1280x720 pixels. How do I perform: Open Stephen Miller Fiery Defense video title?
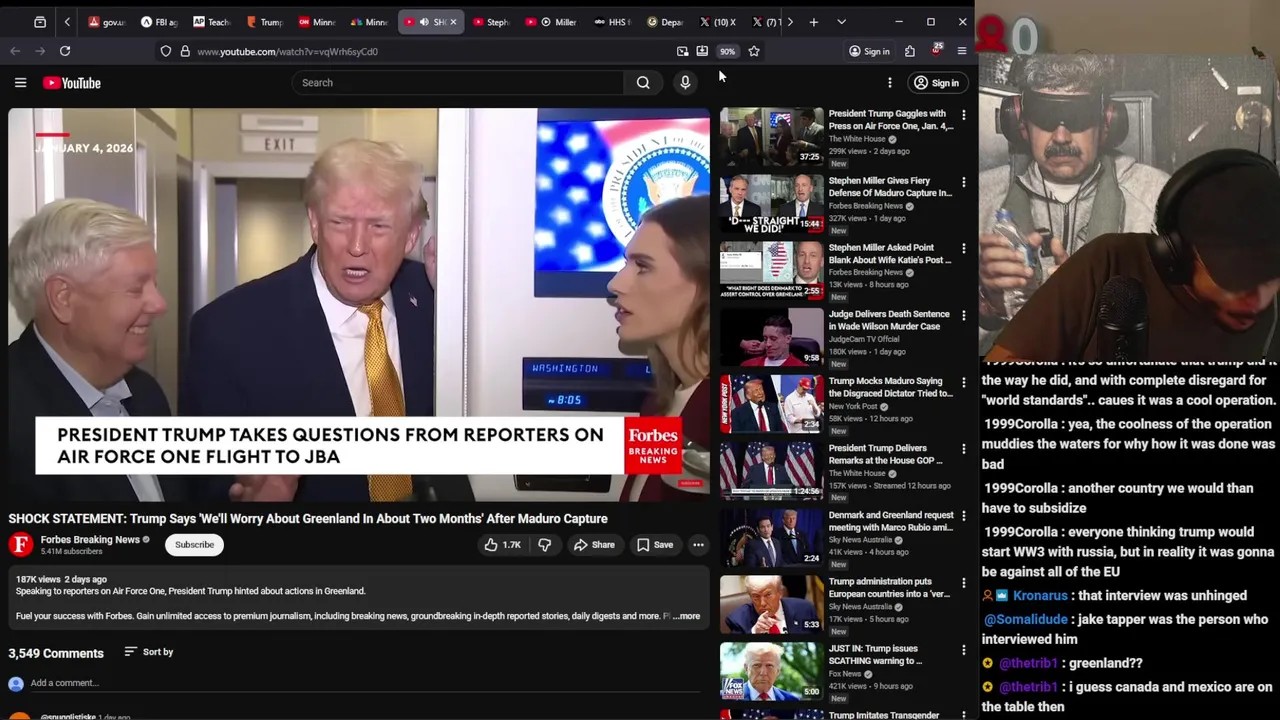click(890, 187)
